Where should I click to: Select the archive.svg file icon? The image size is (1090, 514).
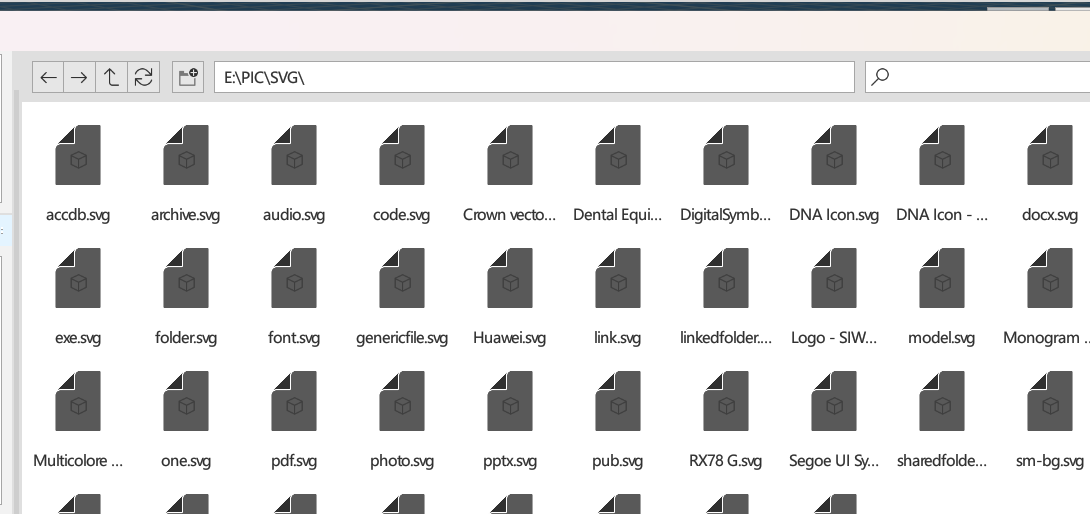click(x=186, y=155)
